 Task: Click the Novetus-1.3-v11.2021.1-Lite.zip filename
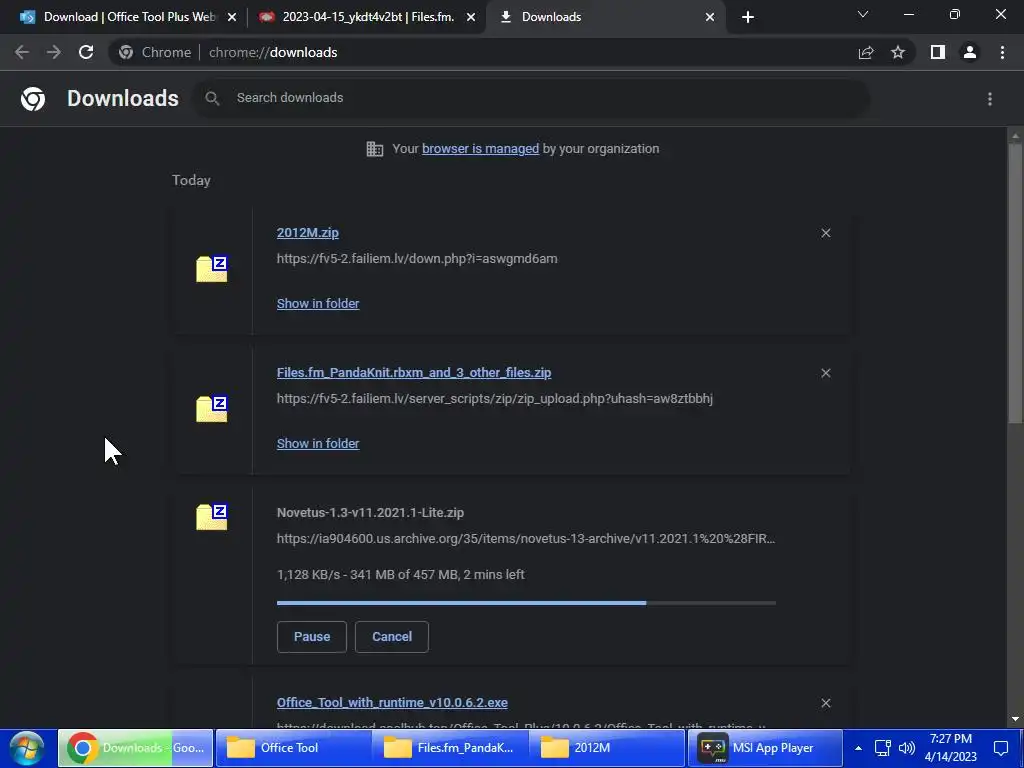(x=370, y=513)
